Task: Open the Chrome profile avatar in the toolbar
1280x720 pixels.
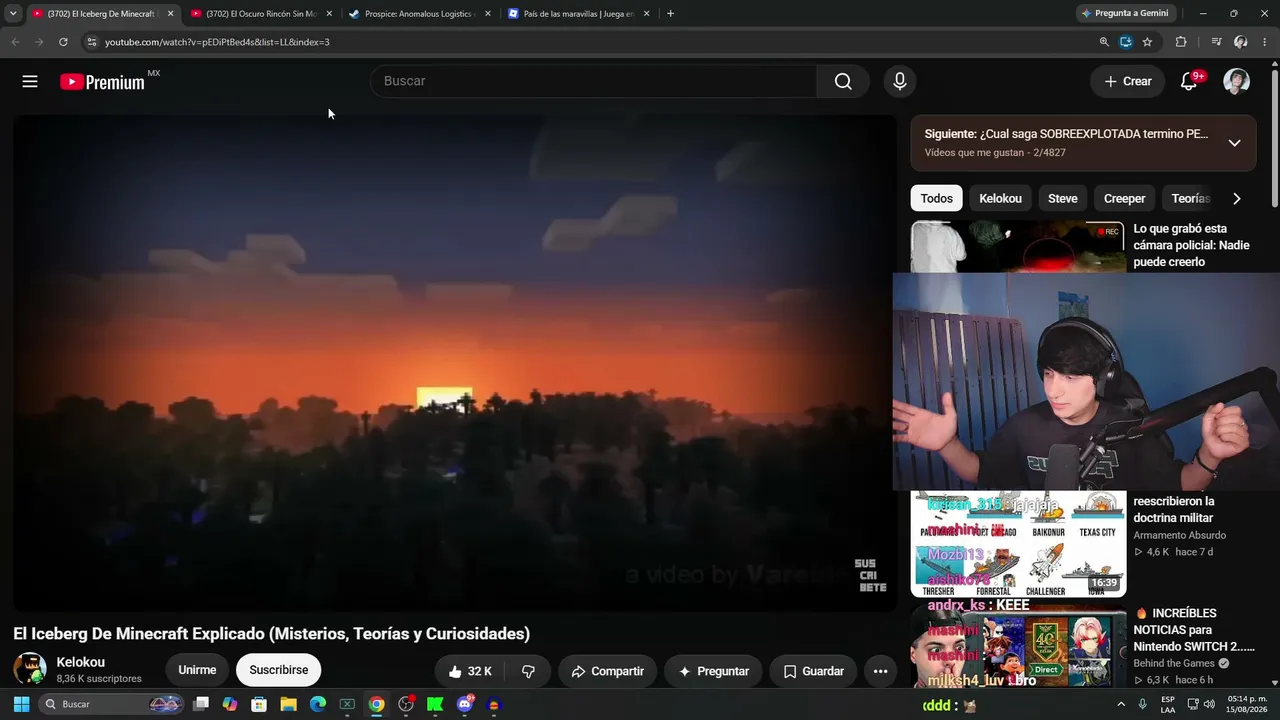Action: [x=1241, y=42]
